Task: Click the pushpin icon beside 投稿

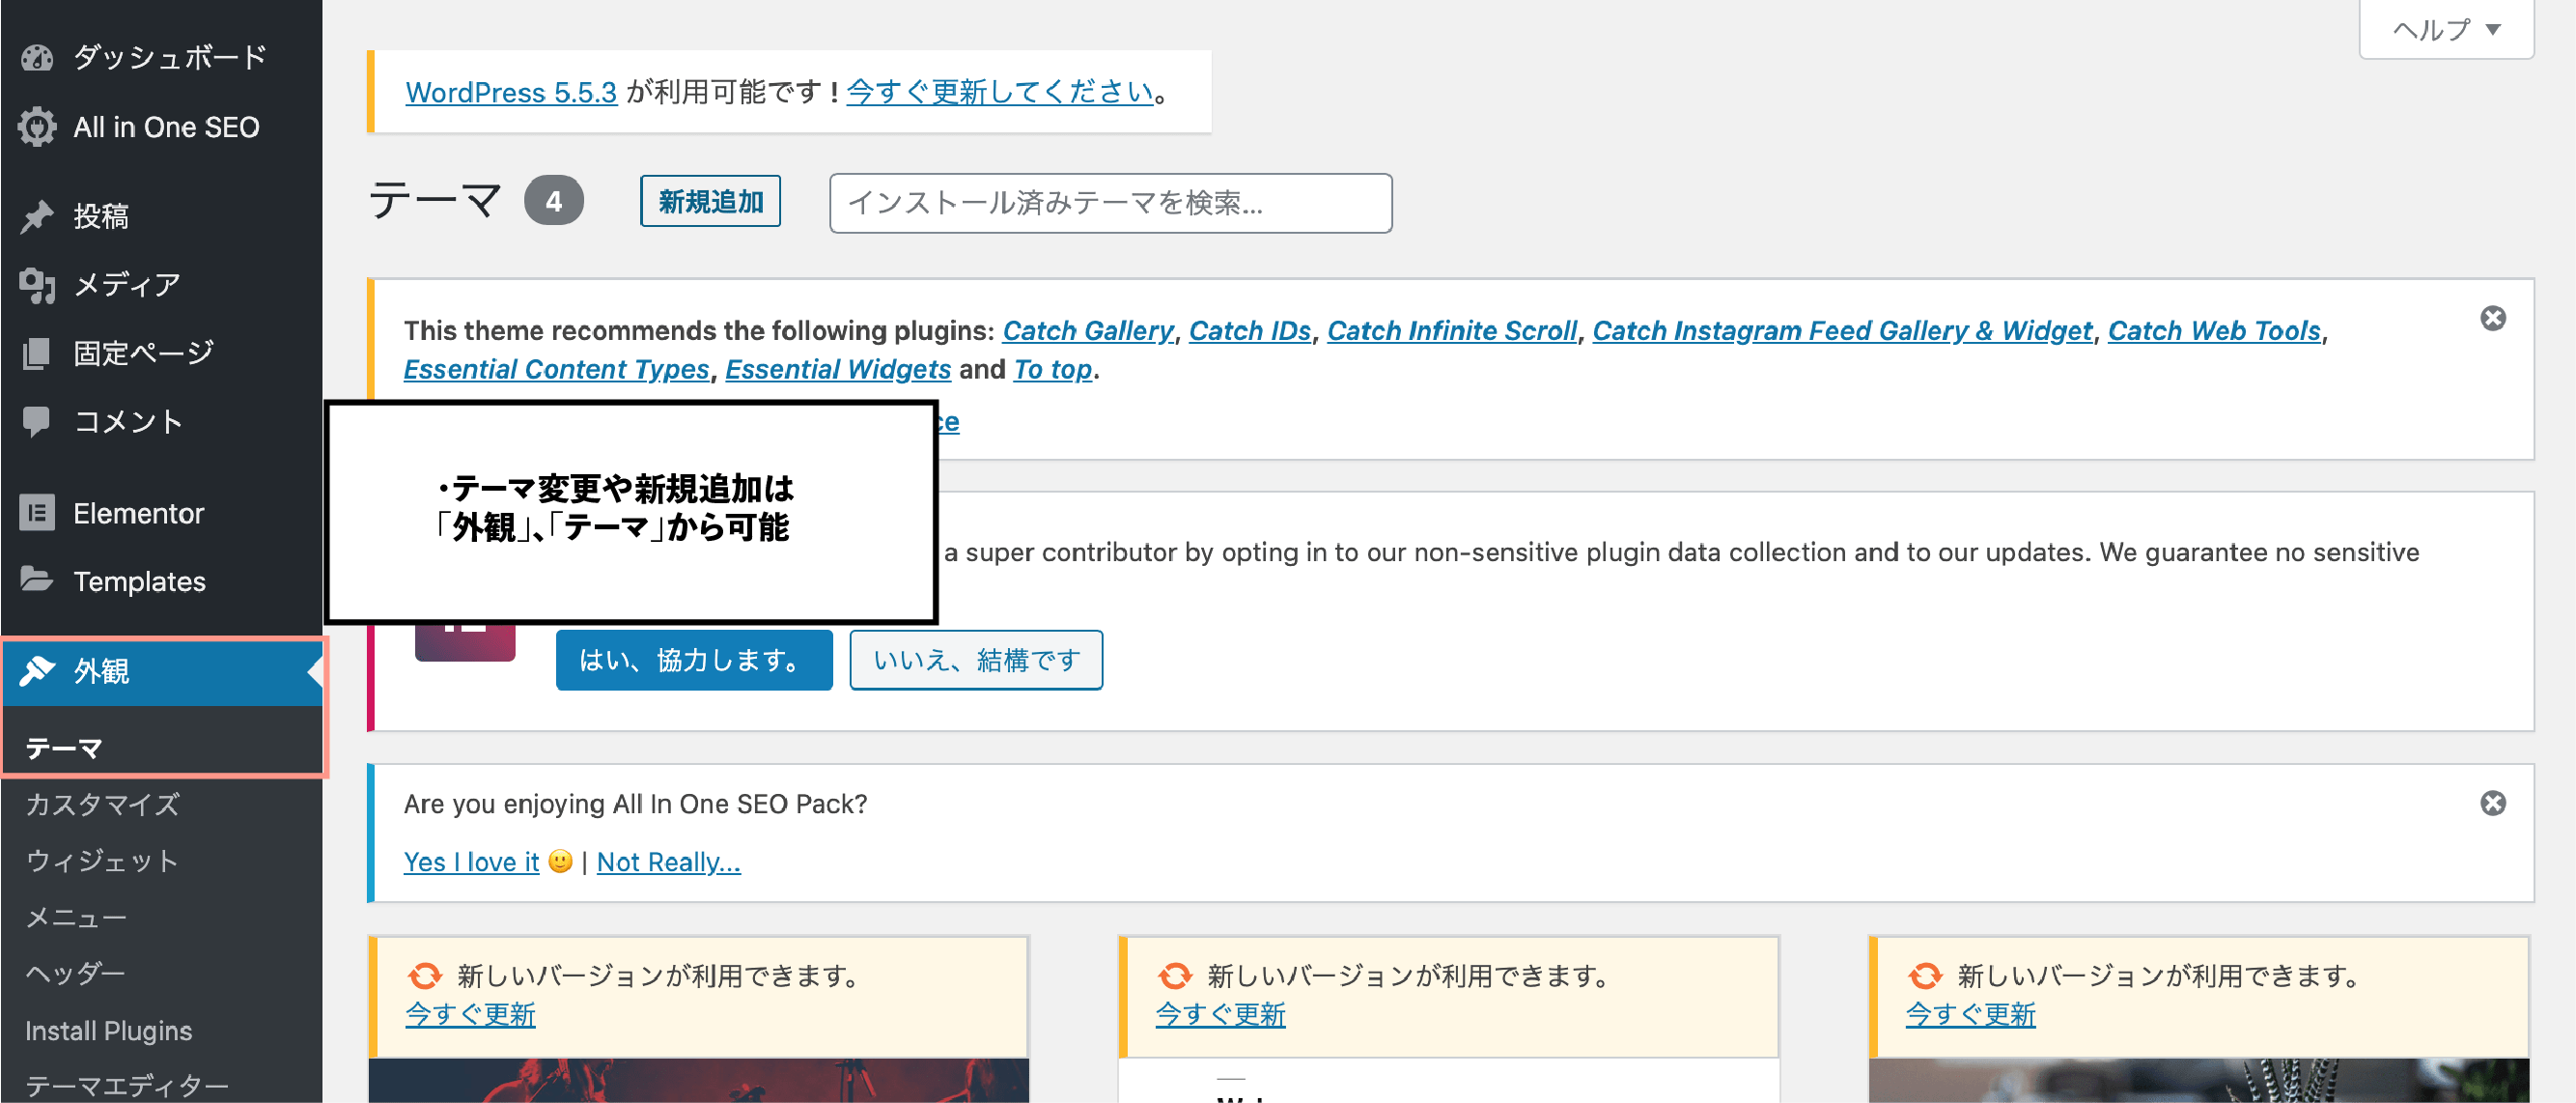Action: pos(37,216)
